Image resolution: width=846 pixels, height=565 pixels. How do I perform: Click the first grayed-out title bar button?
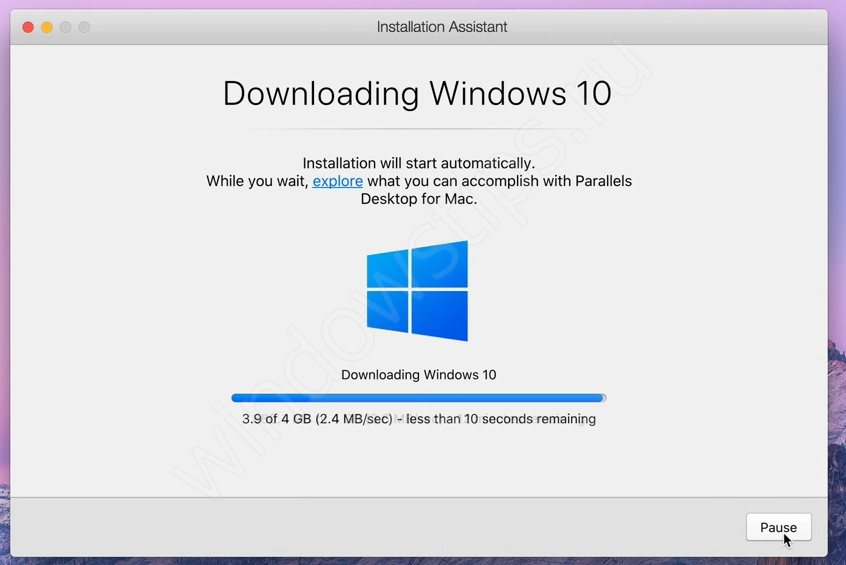point(66,27)
